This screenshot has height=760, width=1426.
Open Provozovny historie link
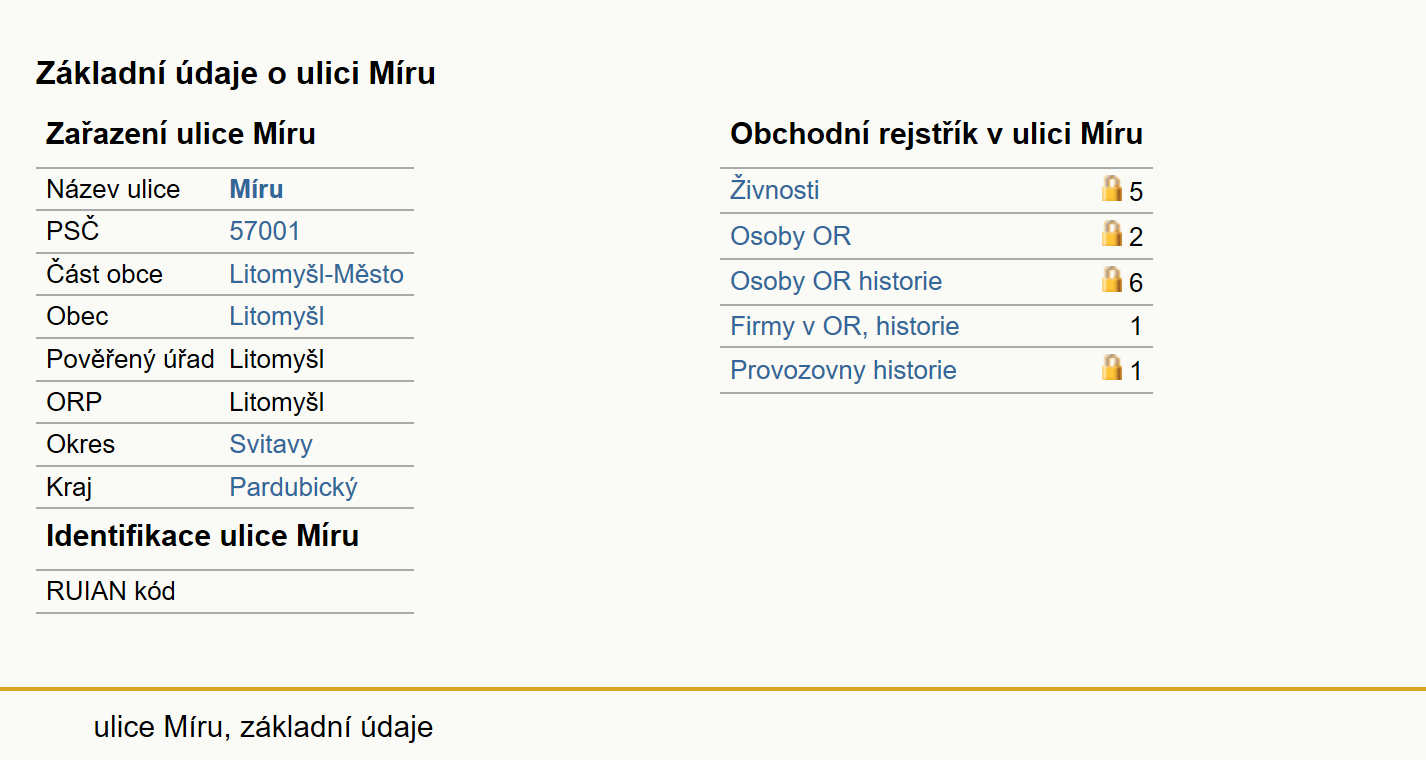(x=843, y=370)
